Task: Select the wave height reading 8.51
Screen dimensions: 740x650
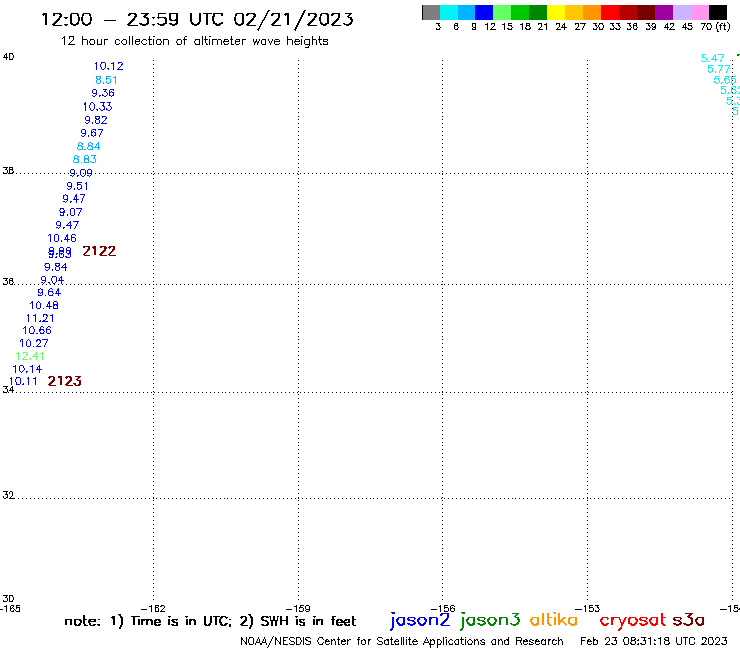Action: tap(106, 80)
